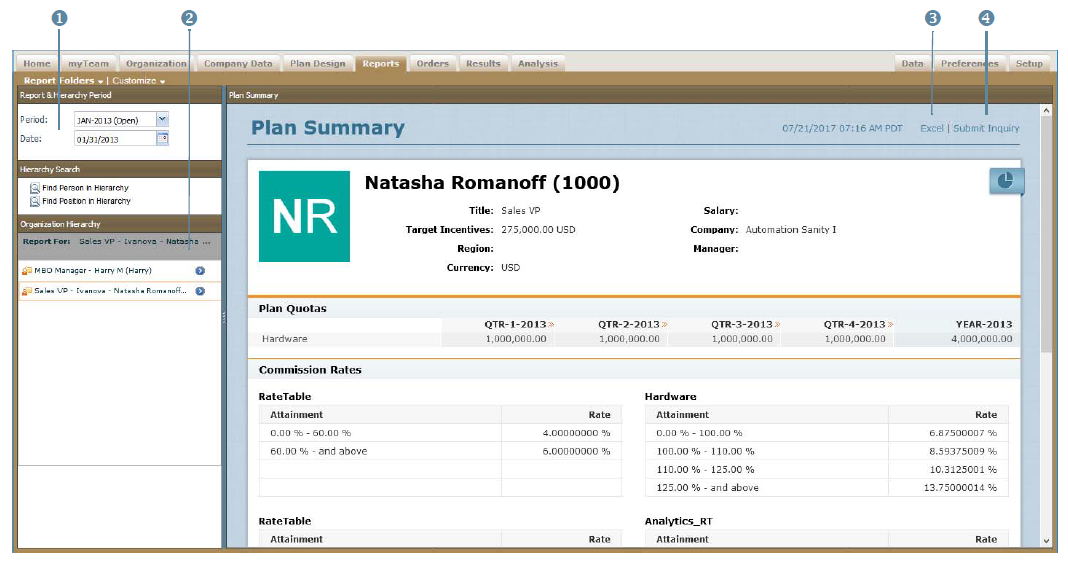The width and height of the screenshot is (1068, 562).
Task: Click the YEAR-2013 column header
Action: 984,324
